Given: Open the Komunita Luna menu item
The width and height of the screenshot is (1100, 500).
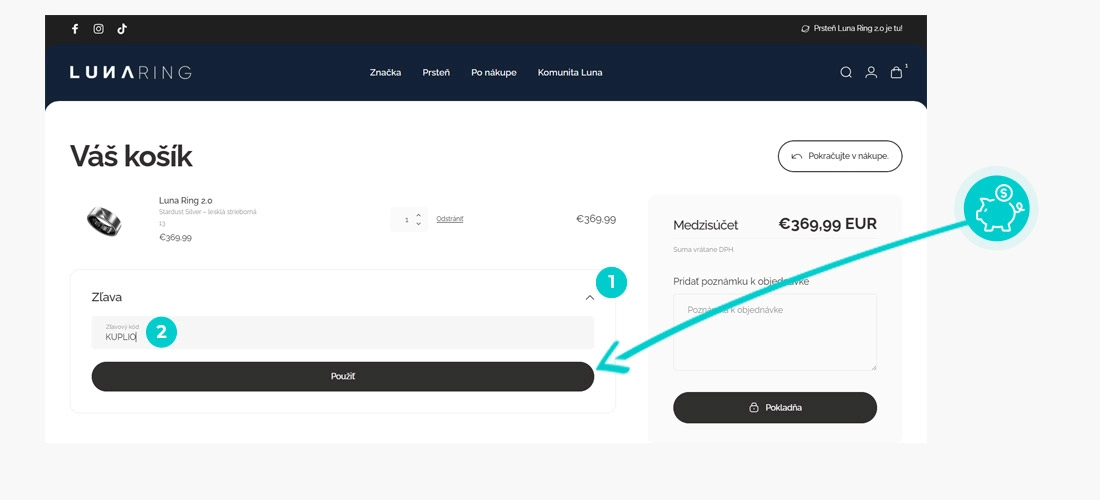Looking at the screenshot, I should pyautogui.click(x=570, y=72).
